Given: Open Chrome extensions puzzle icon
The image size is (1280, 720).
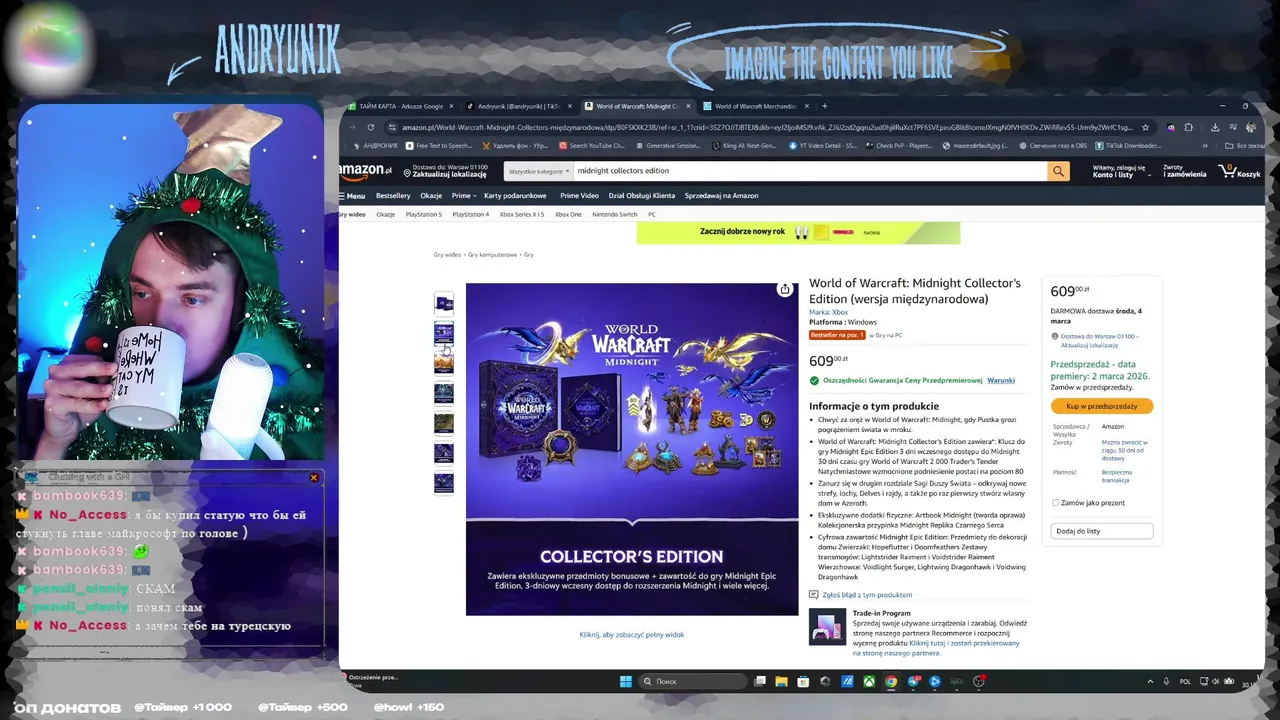Looking at the screenshot, I should 1188,127.
